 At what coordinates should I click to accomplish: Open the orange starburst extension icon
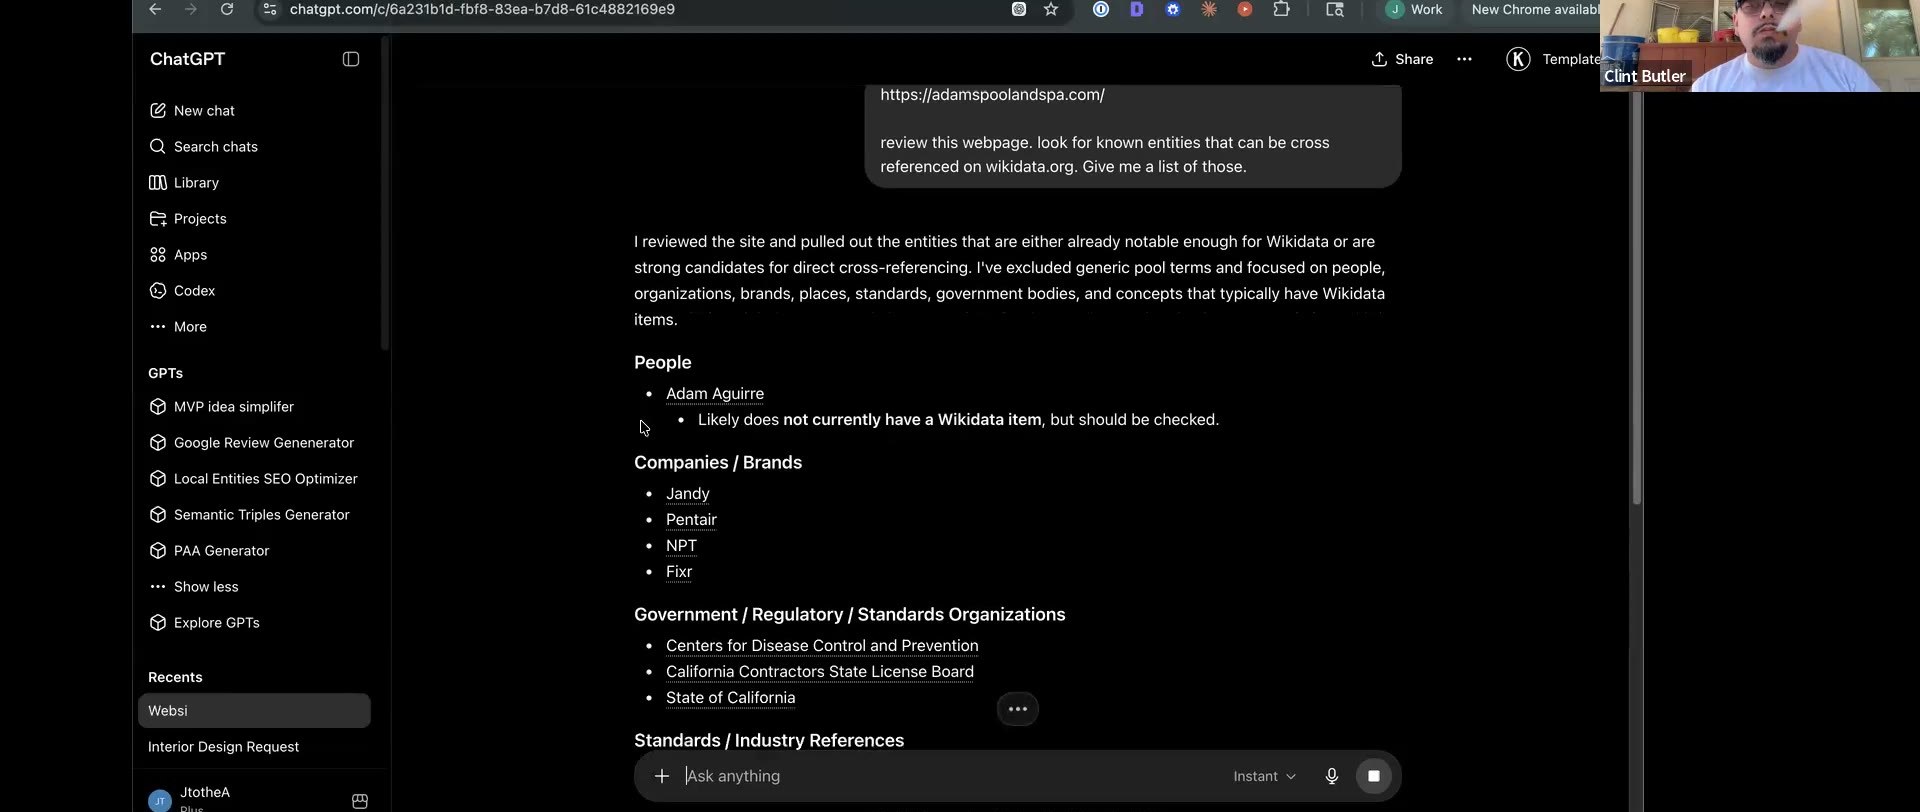coord(1209,9)
